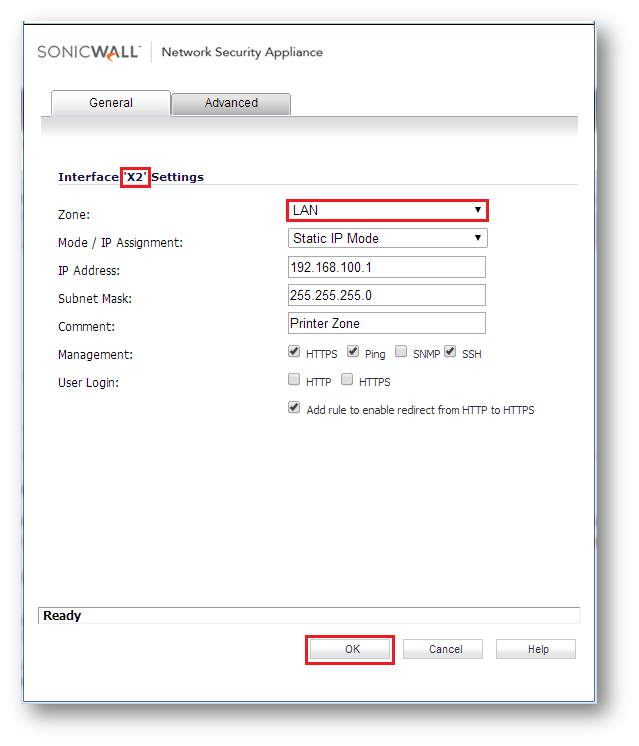Toggle the HTTP to HTTPS redirect rule checkbox
This screenshot has height=746, width=639.
click(294, 408)
